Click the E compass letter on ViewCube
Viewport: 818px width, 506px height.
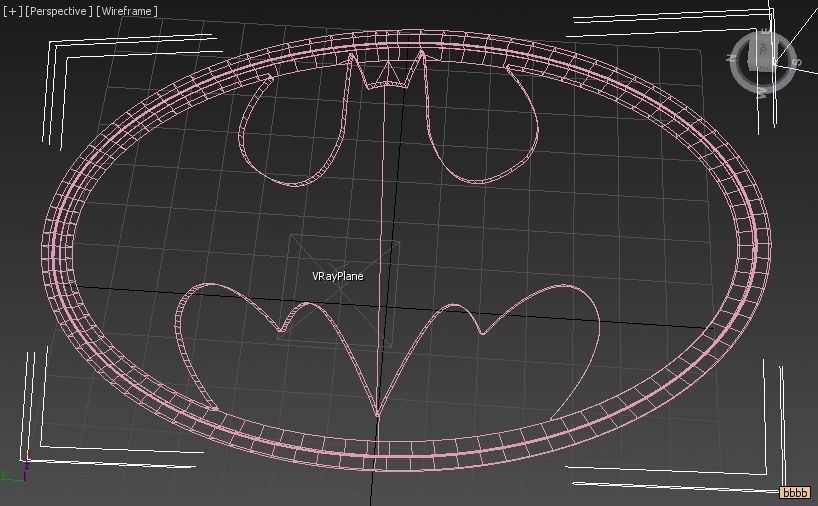[x=765, y=32]
